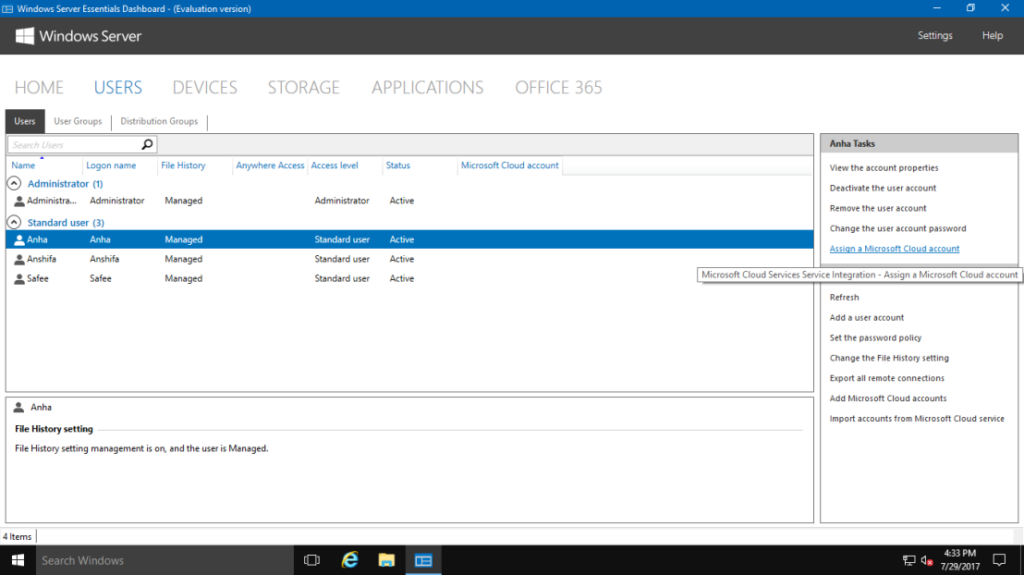Open the Windows Start menu
Viewport: 1024px width, 575px height.
18,560
